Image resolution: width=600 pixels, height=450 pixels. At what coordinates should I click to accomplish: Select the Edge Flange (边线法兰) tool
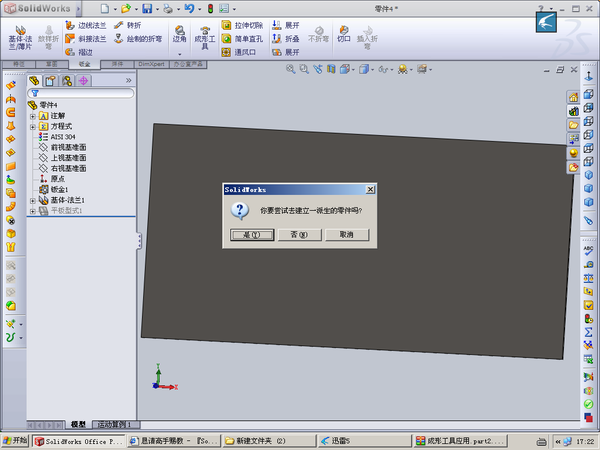tap(85, 25)
